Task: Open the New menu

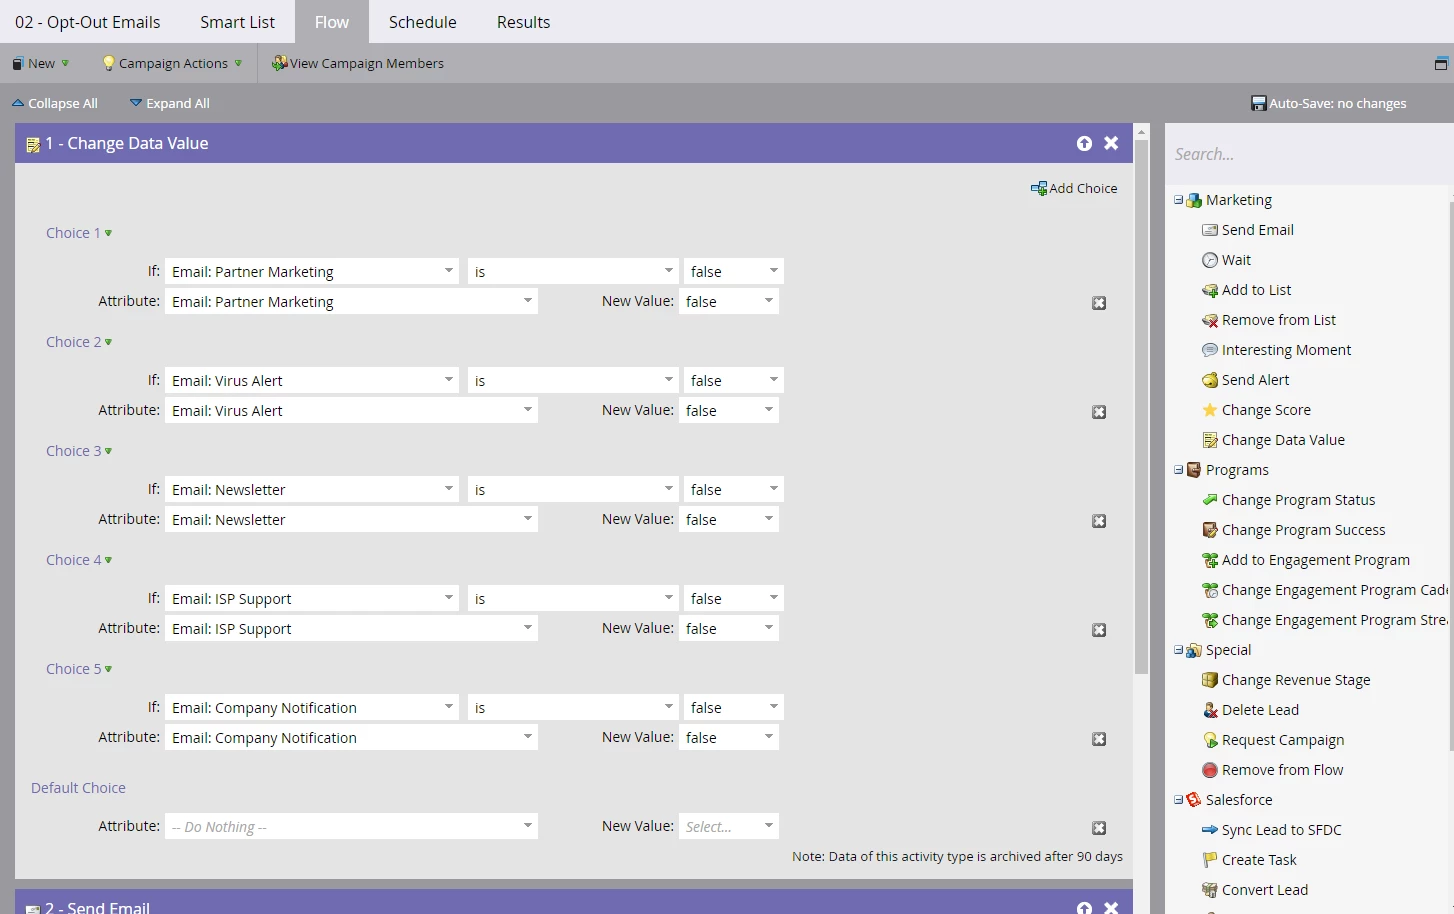Action: point(40,63)
